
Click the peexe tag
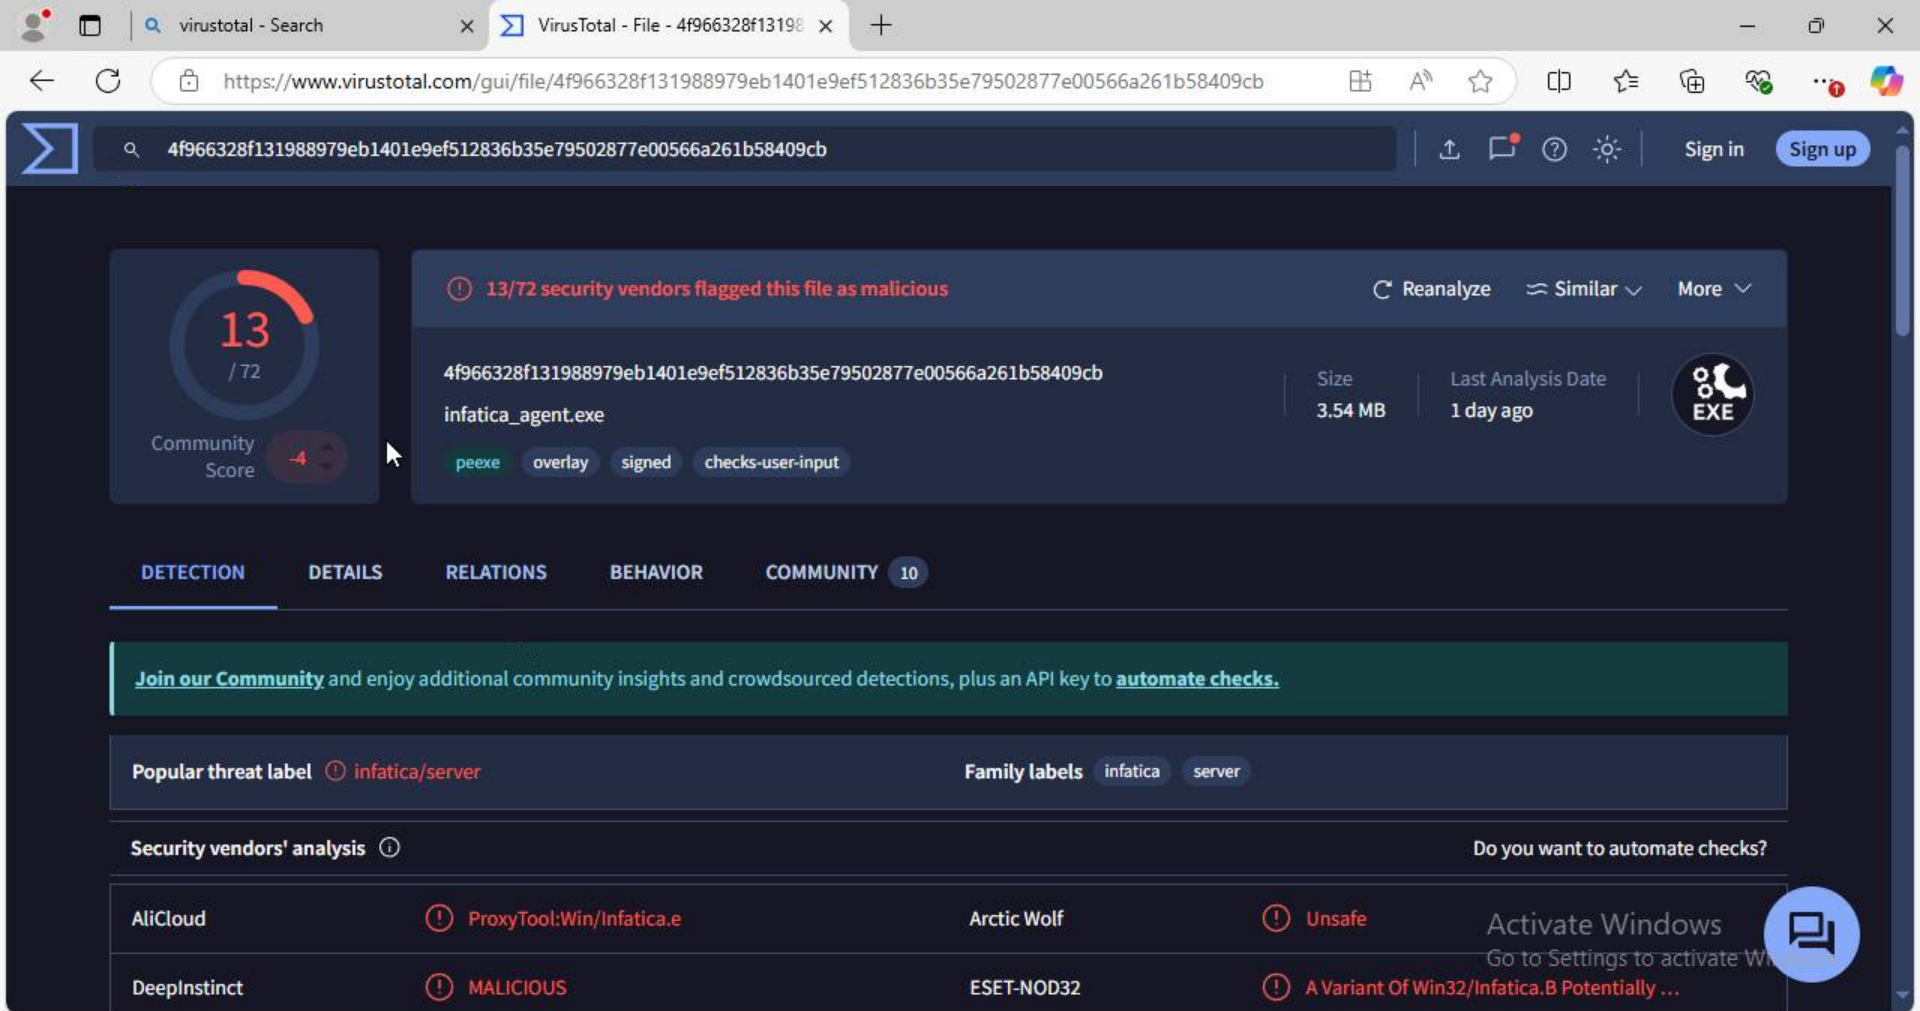477,462
